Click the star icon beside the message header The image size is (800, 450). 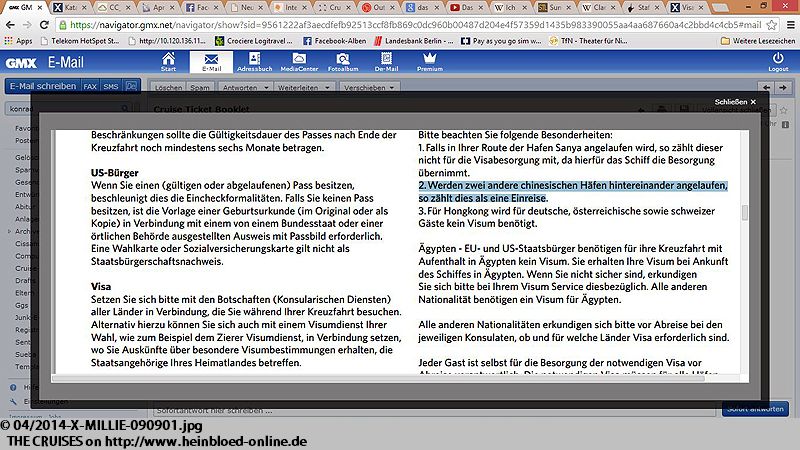click(x=784, y=110)
